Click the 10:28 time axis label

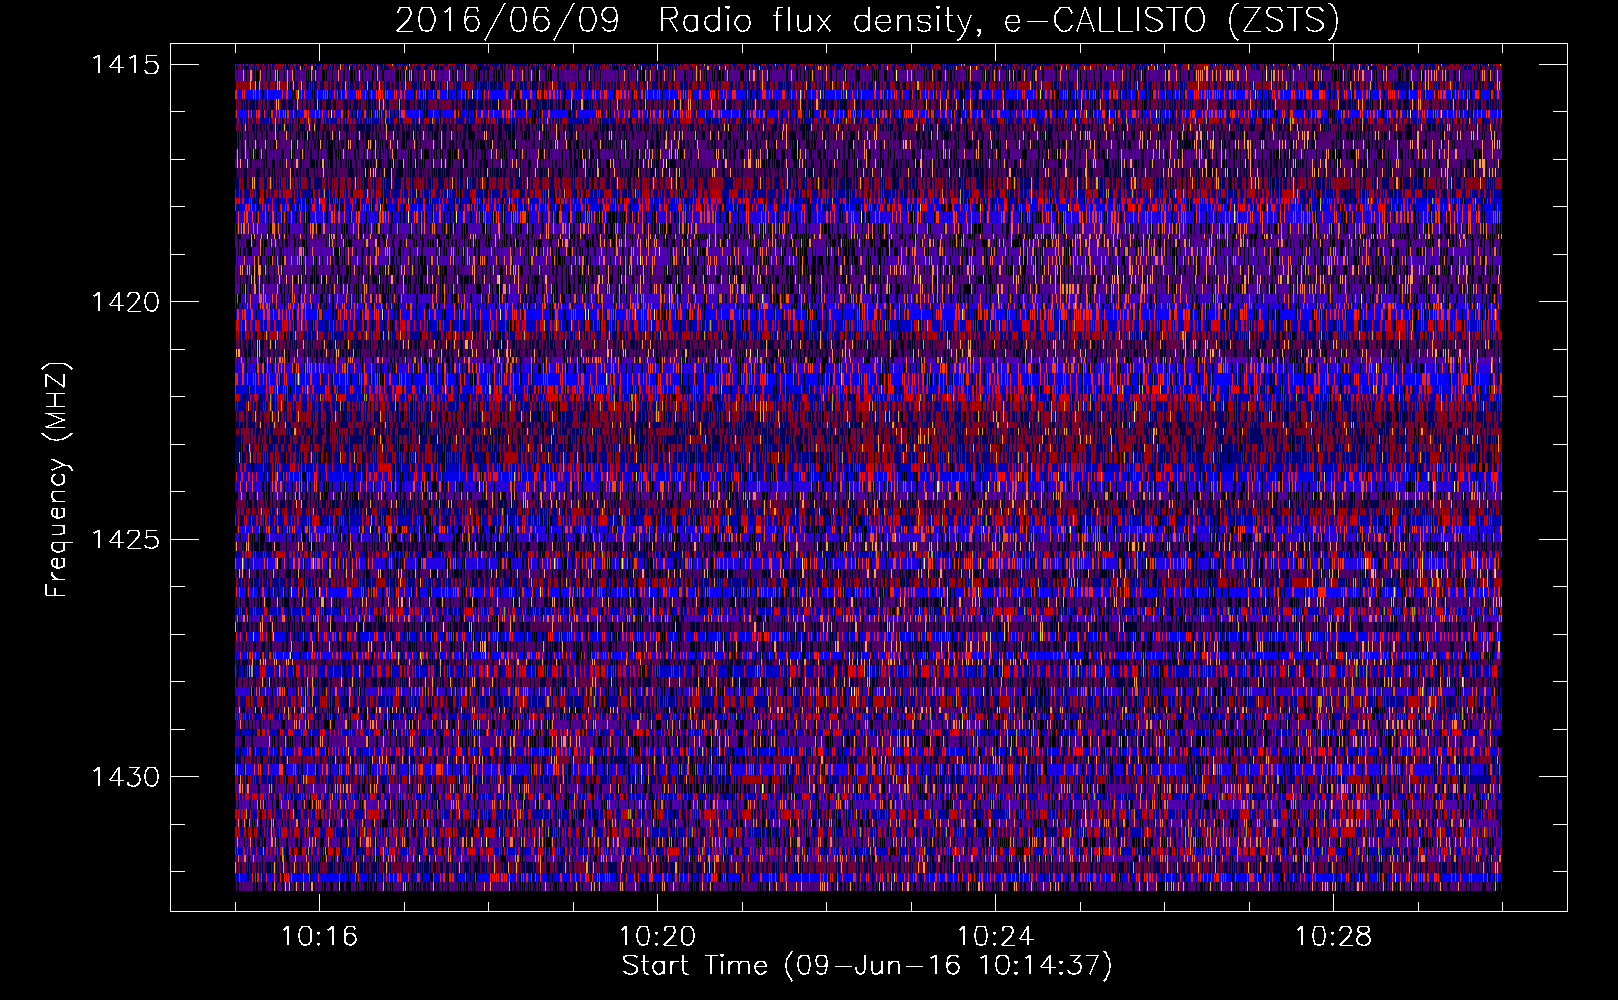1333,937
